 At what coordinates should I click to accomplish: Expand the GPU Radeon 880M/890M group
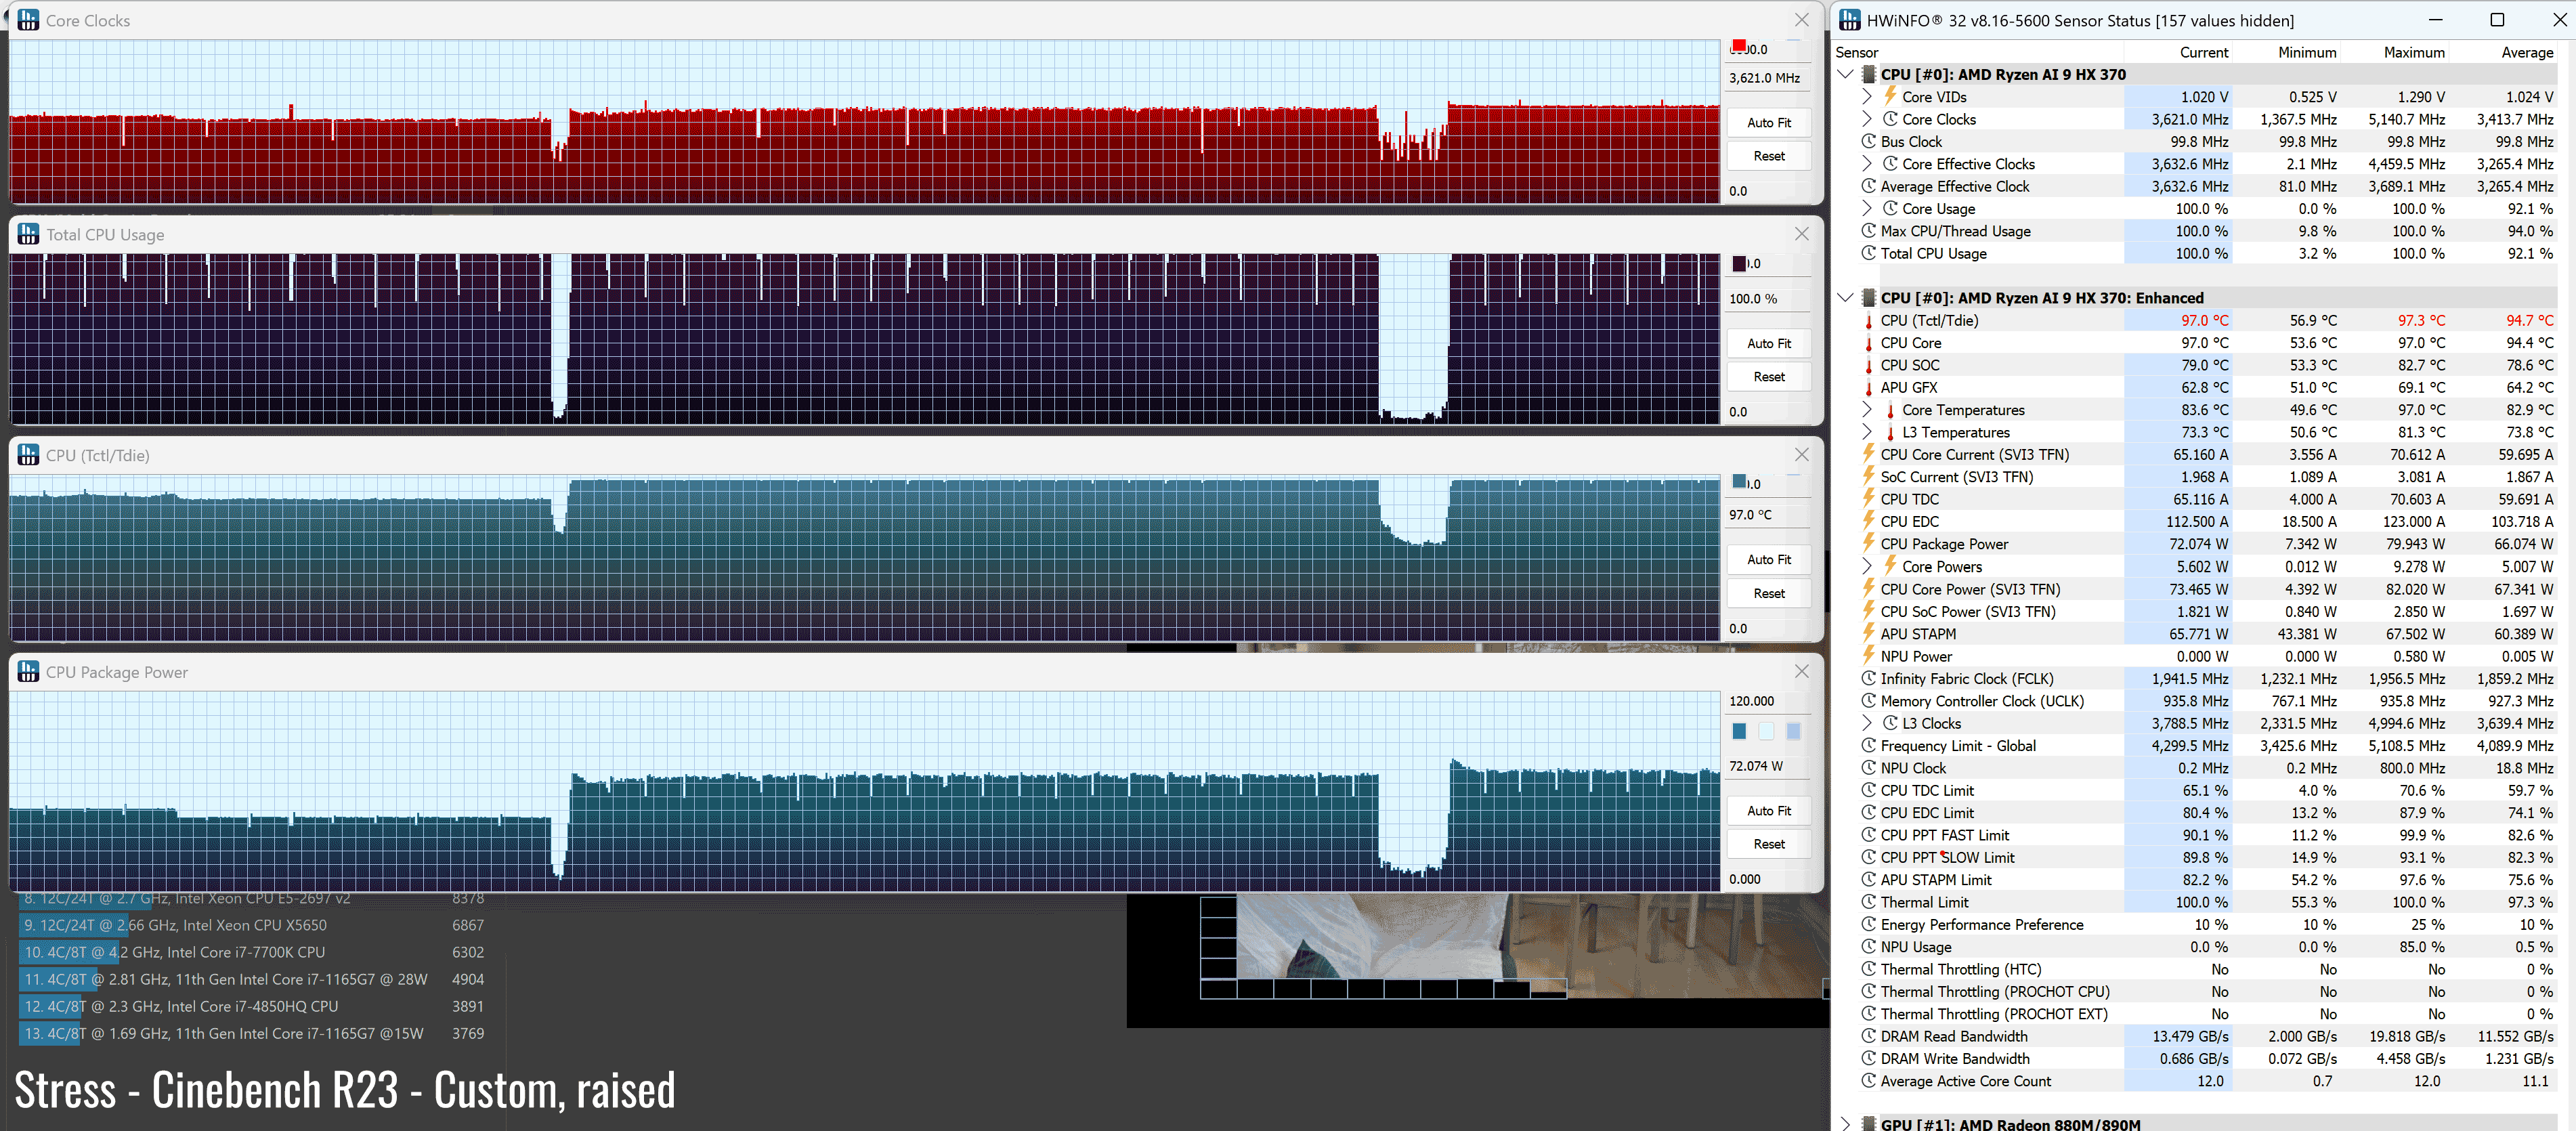click(1846, 1124)
